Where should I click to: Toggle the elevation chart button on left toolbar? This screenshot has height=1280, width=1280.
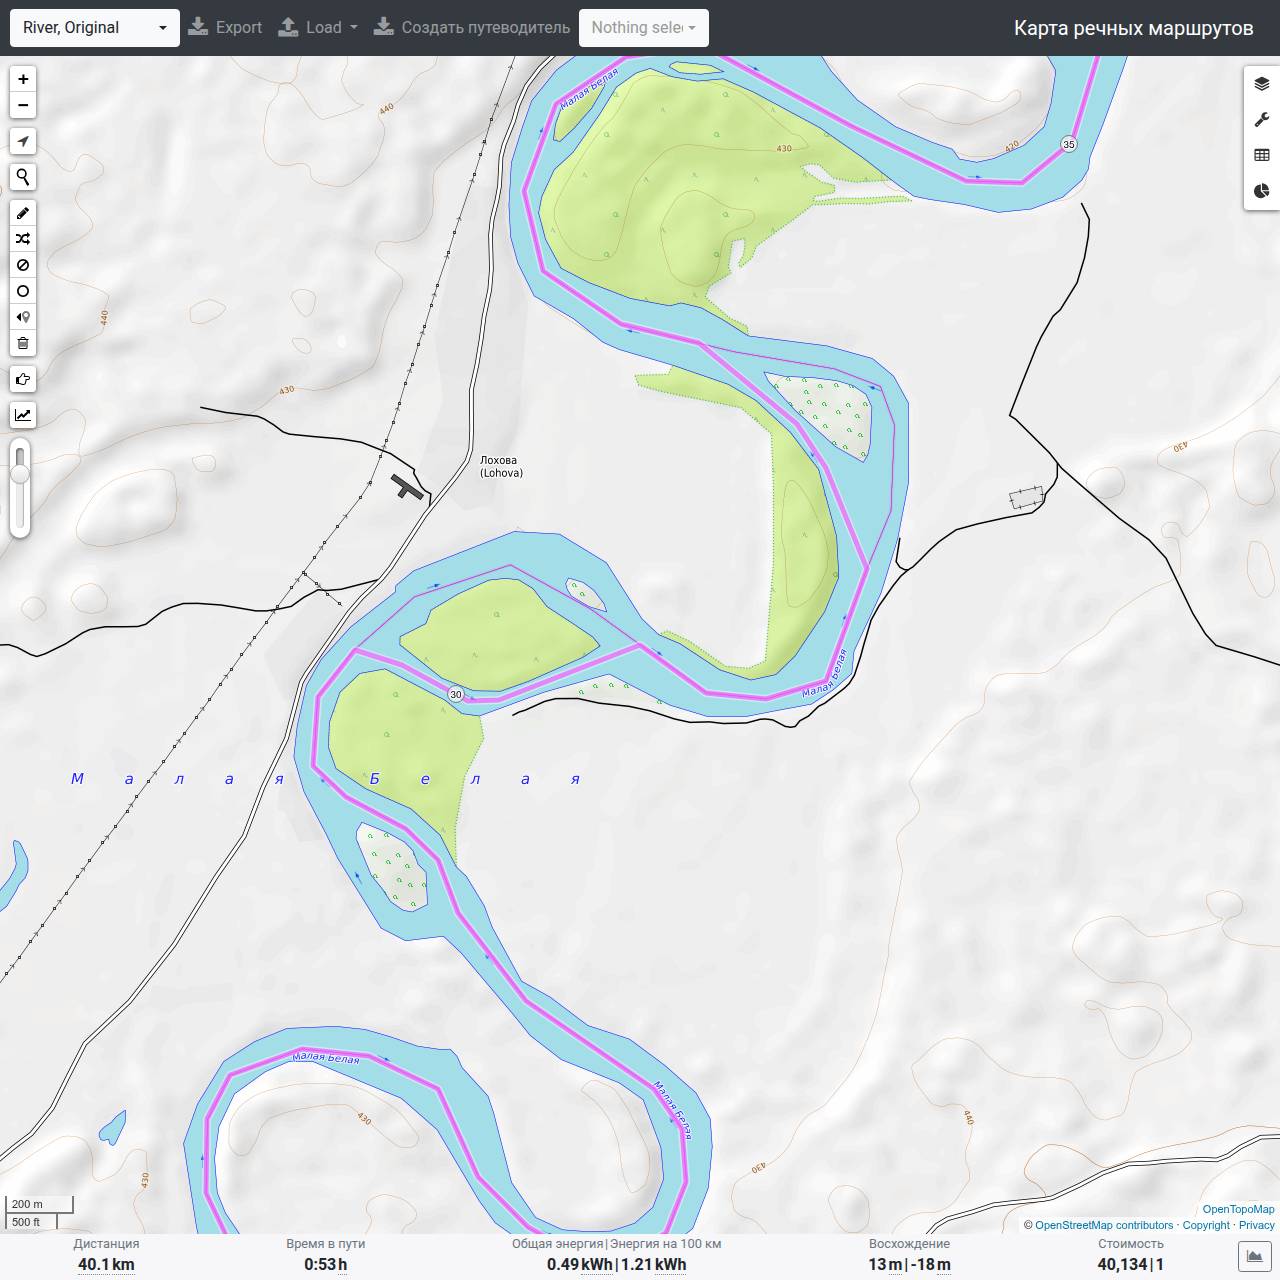click(23, 415)
